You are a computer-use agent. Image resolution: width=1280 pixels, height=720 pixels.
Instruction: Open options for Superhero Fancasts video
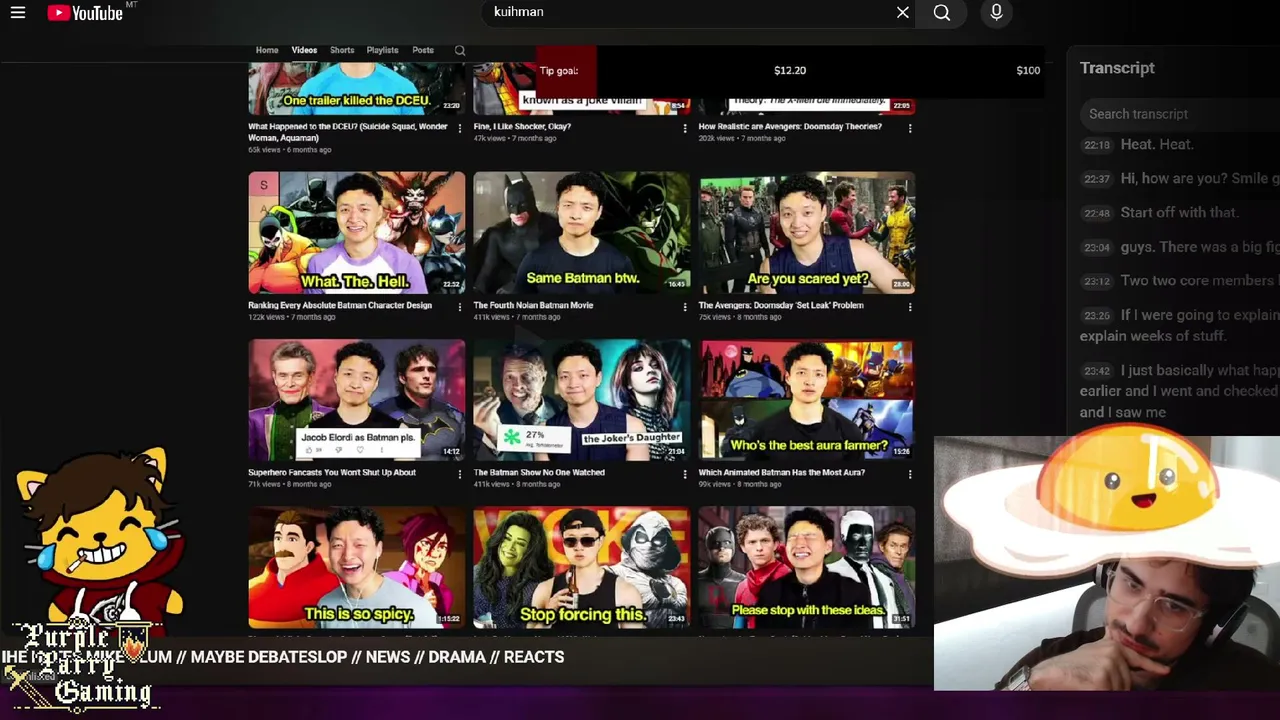[460, 474]
